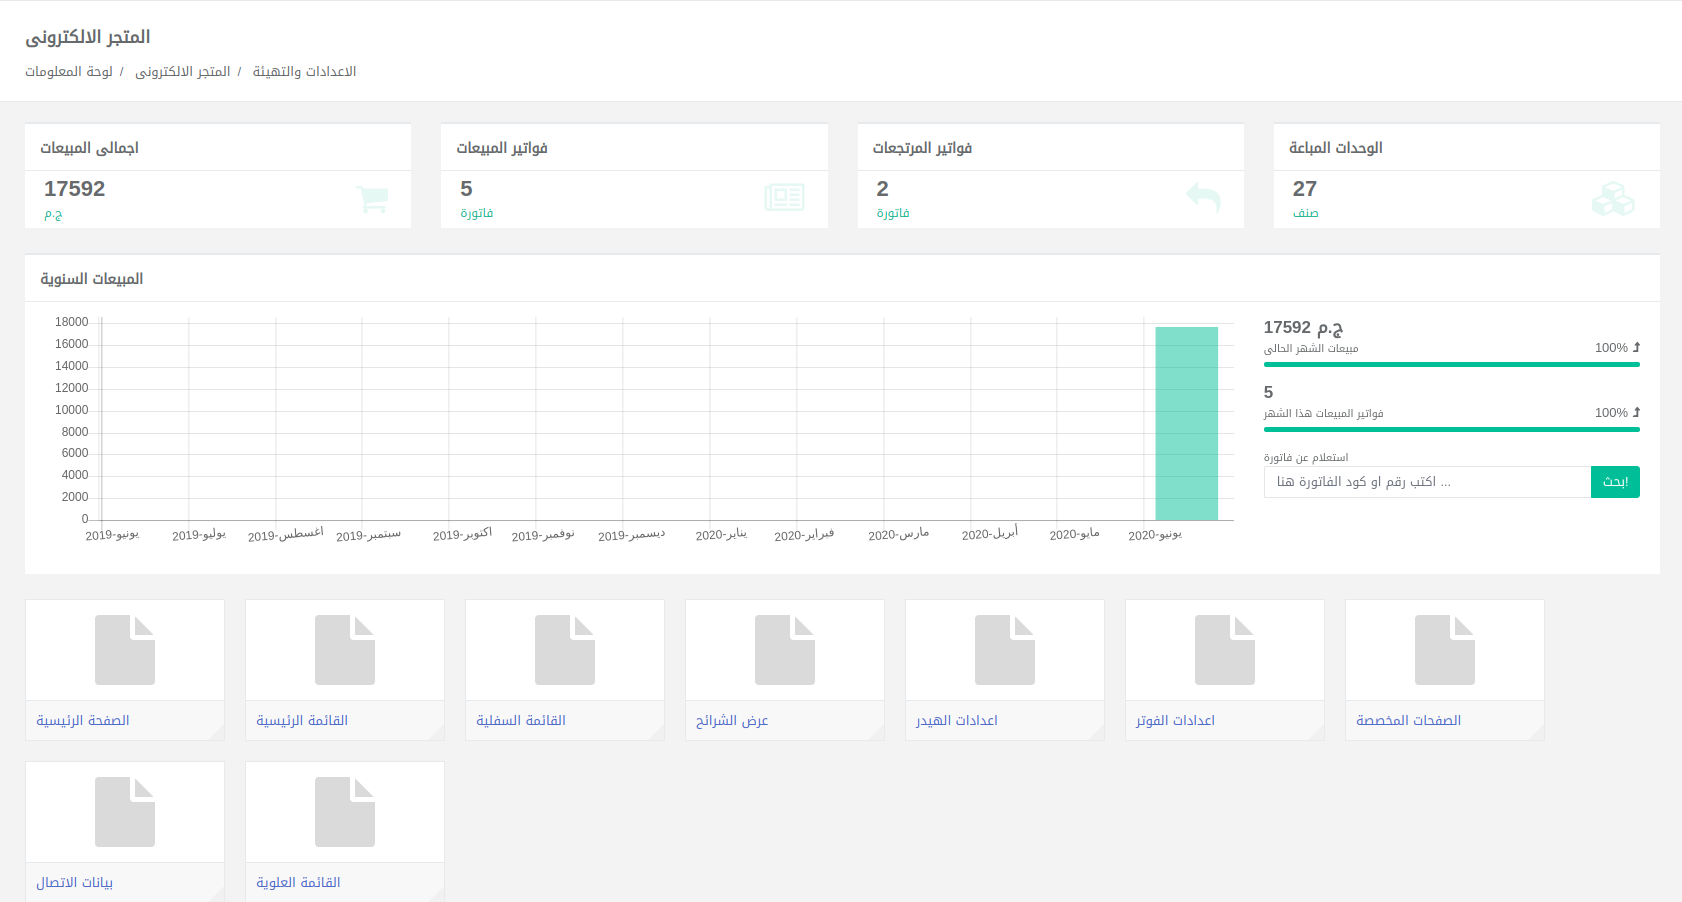Open the عرض الشرائح link label
1682x902 pixels.
click(x=732, y=720)
